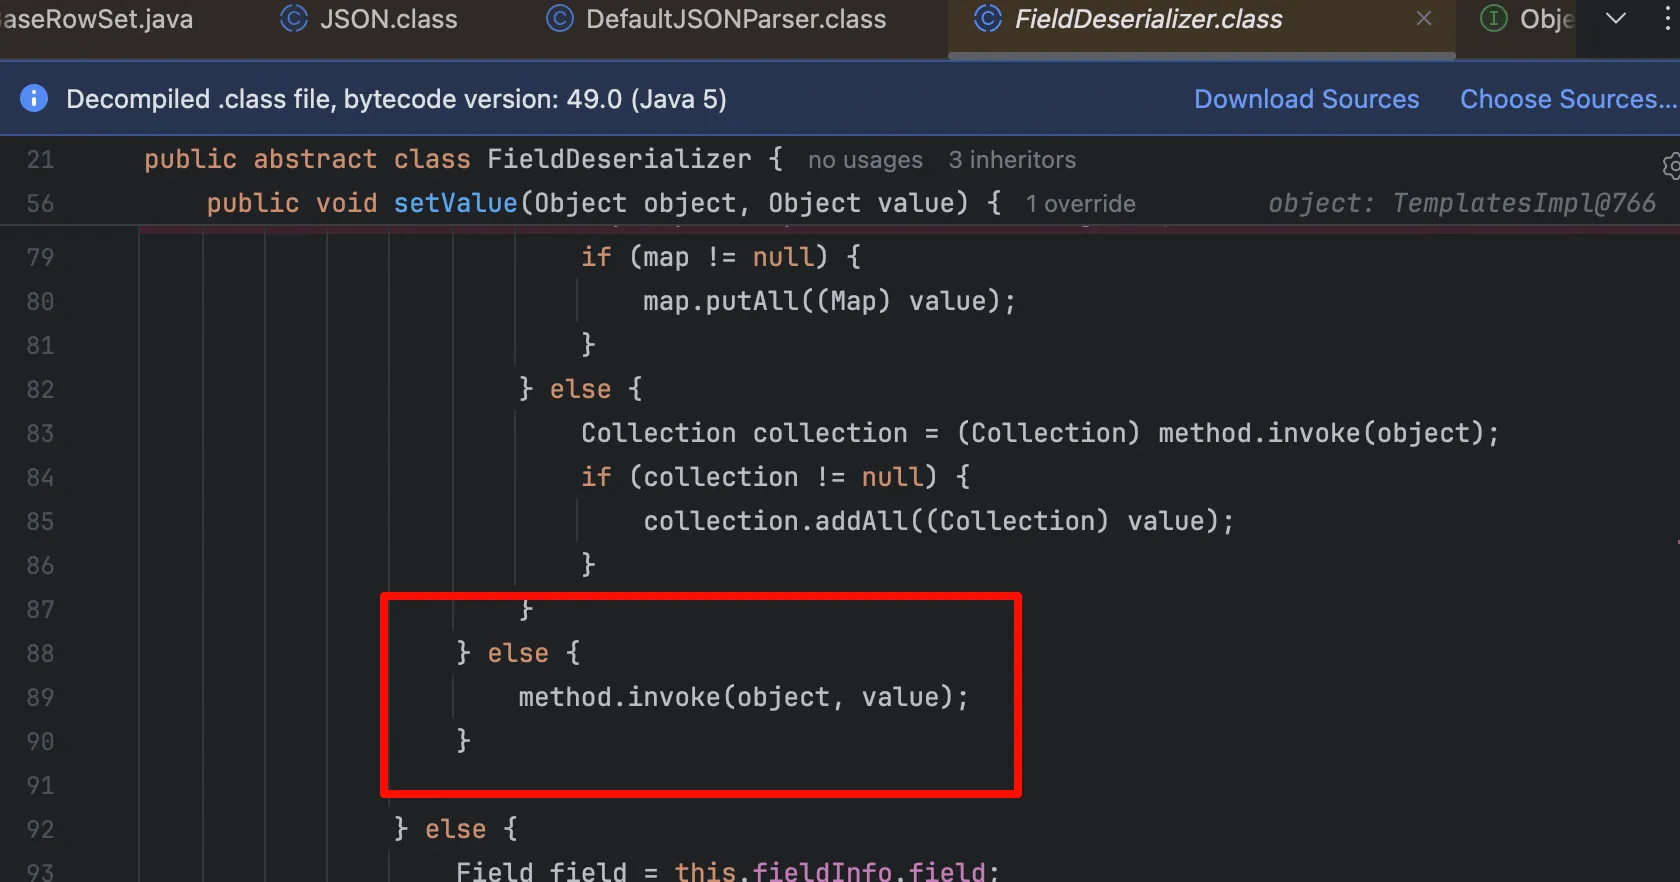The image size is (1680, 882).
Task: Open the 1 override hint for setValue
Action: pyautogui.click(x=1080, y=204)
